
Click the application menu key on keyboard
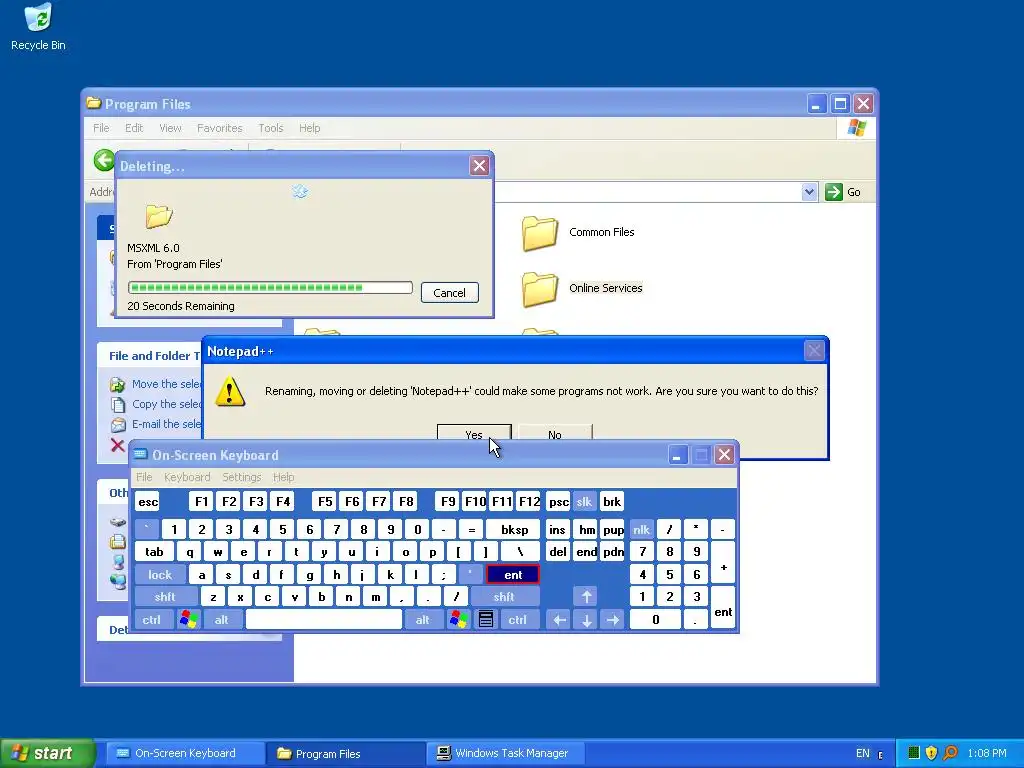pyautogui.click(x=485, y=619)
